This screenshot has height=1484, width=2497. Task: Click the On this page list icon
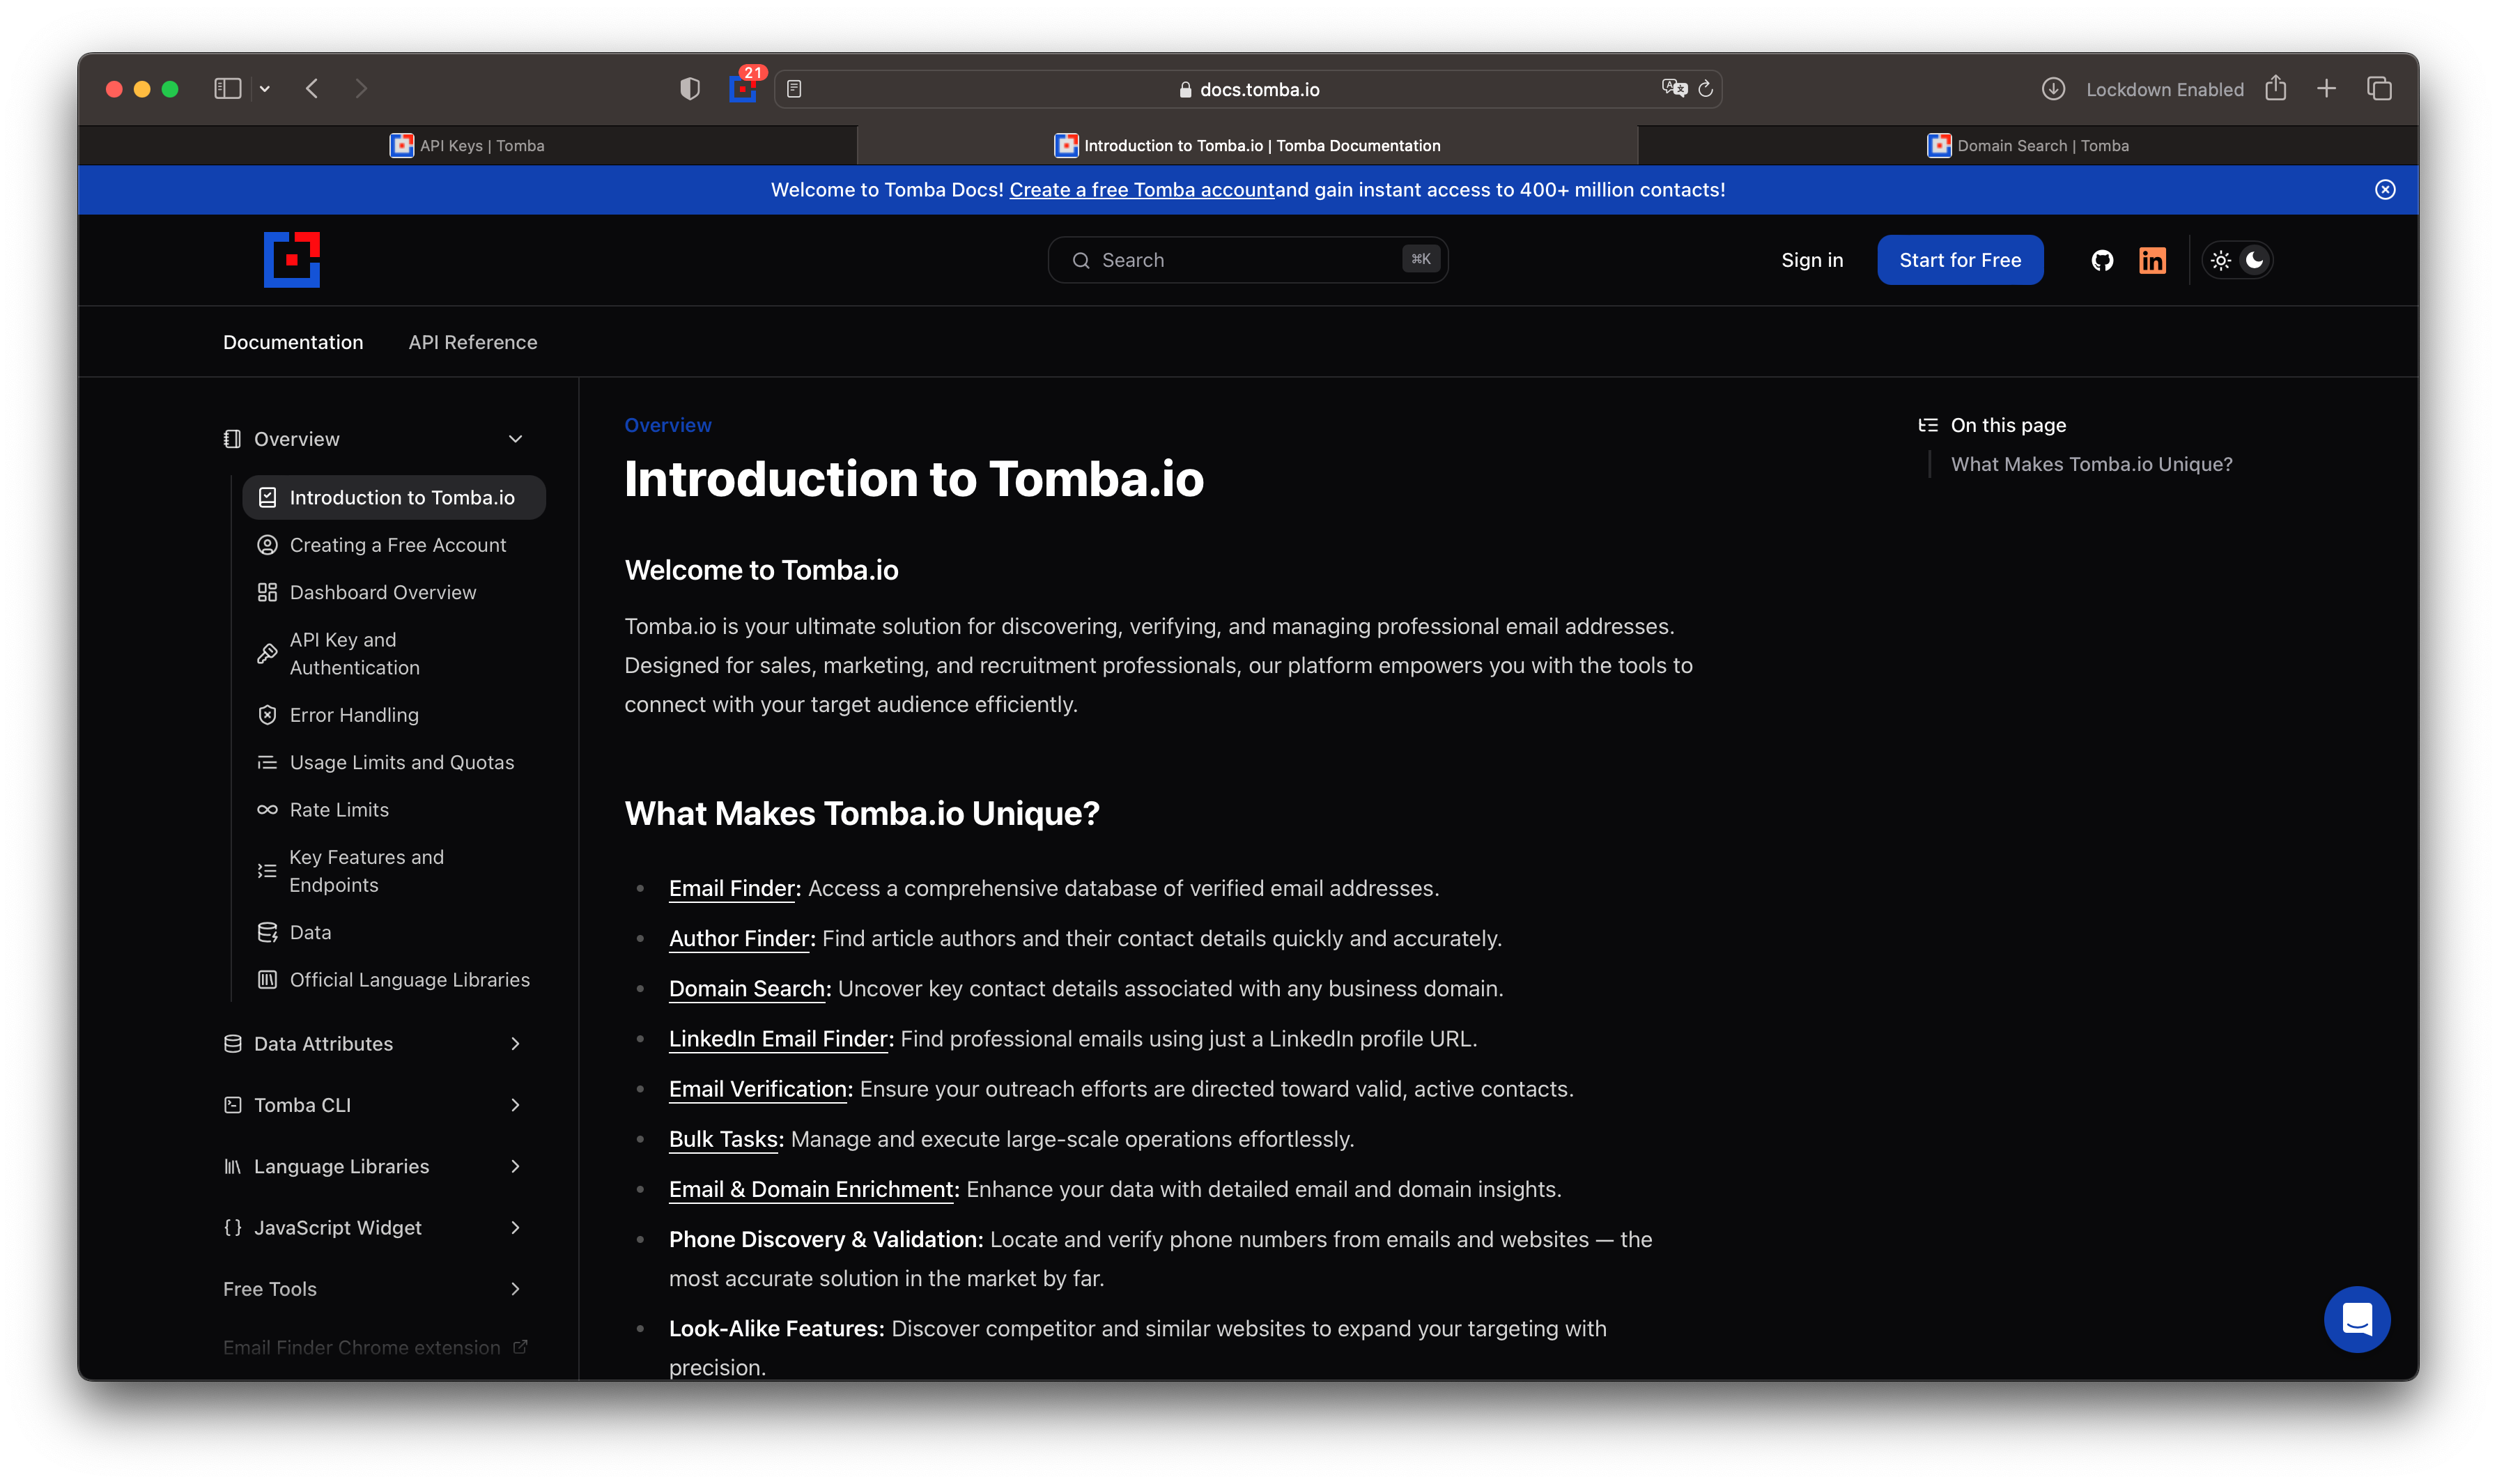1928,426
